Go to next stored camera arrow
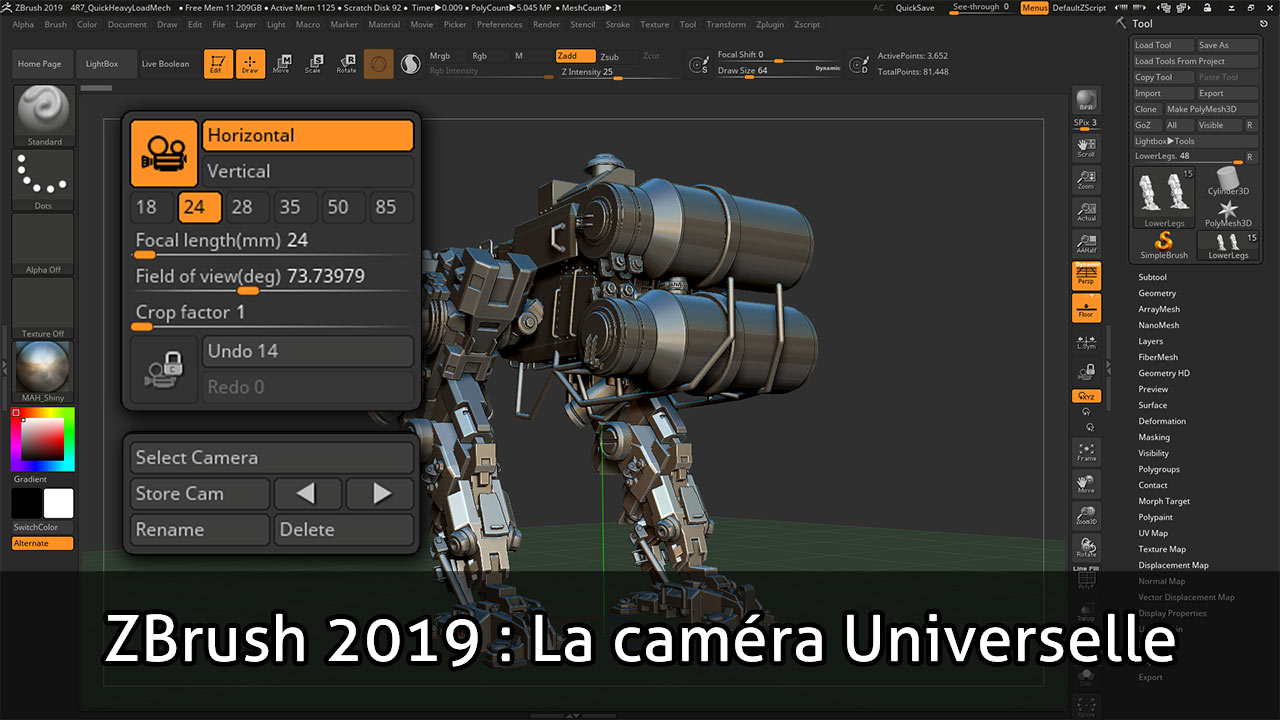This screenshot has height=720, width=1280. point(380,493)
